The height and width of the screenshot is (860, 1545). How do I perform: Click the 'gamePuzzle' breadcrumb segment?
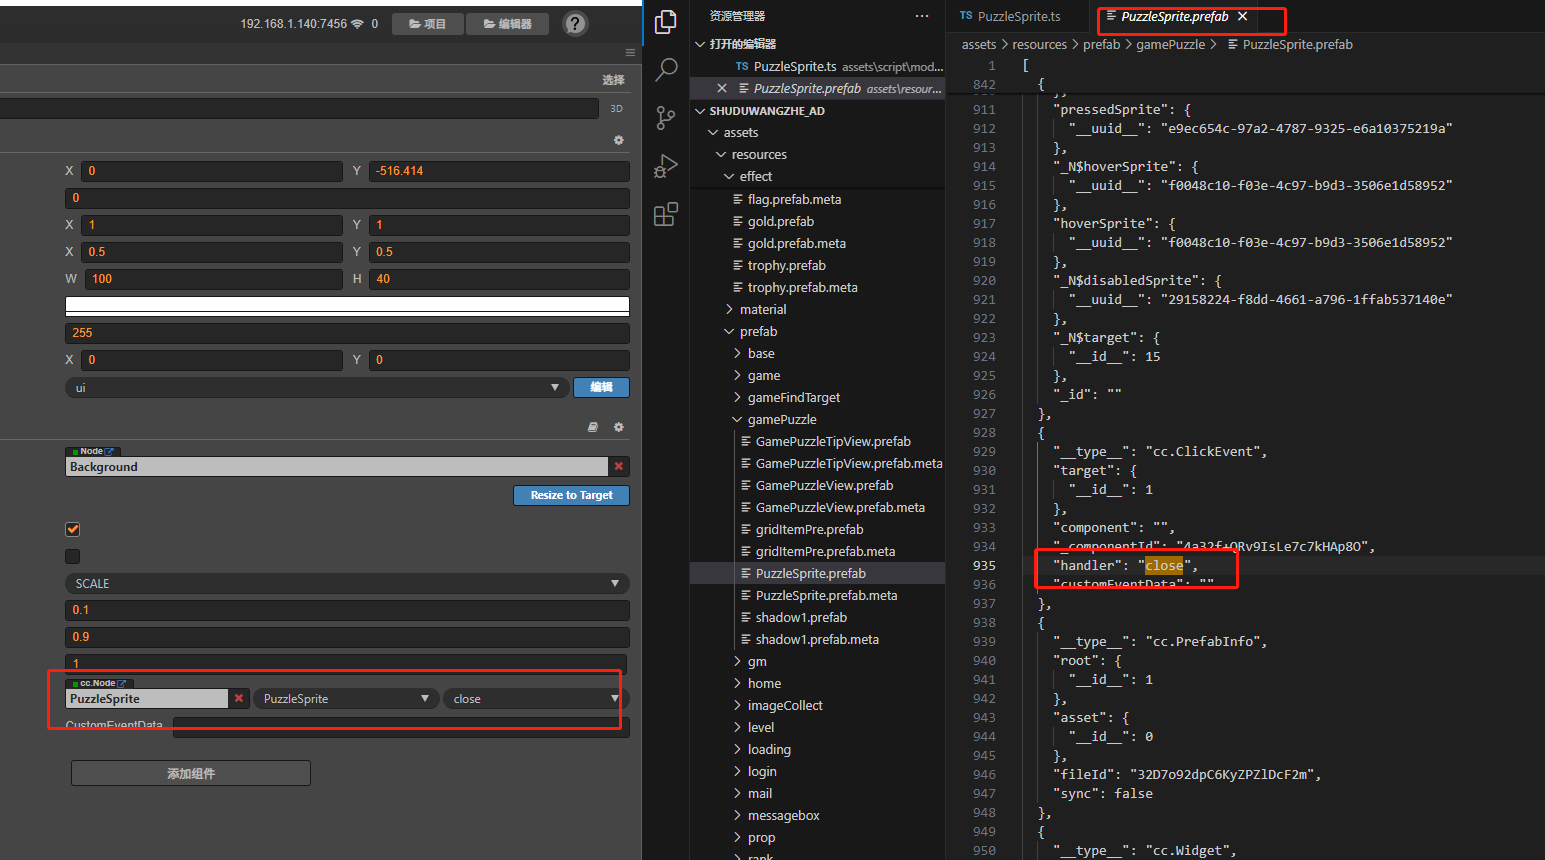coord(1170,44)
